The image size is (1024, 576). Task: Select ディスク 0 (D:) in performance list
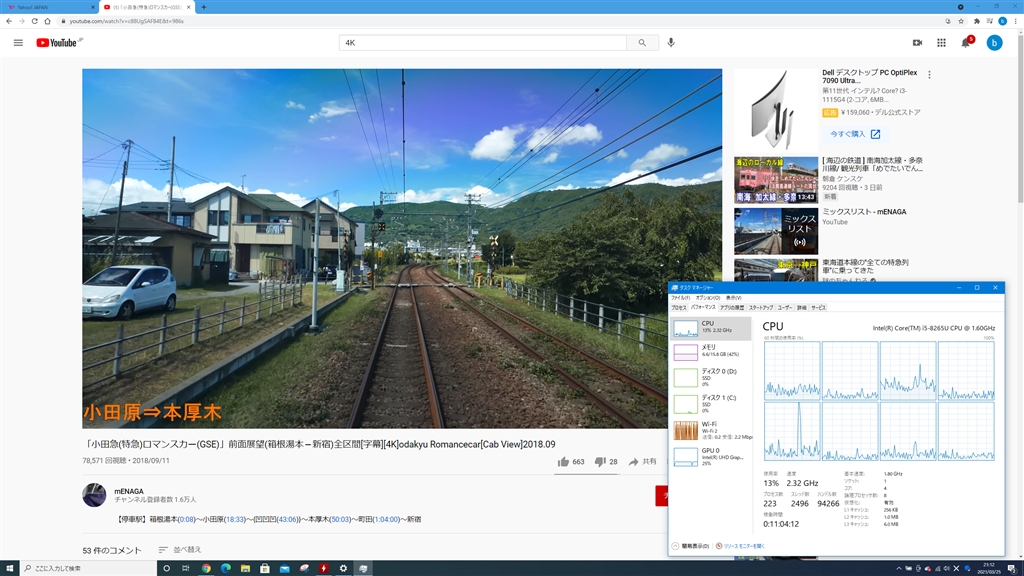(711, 377)
